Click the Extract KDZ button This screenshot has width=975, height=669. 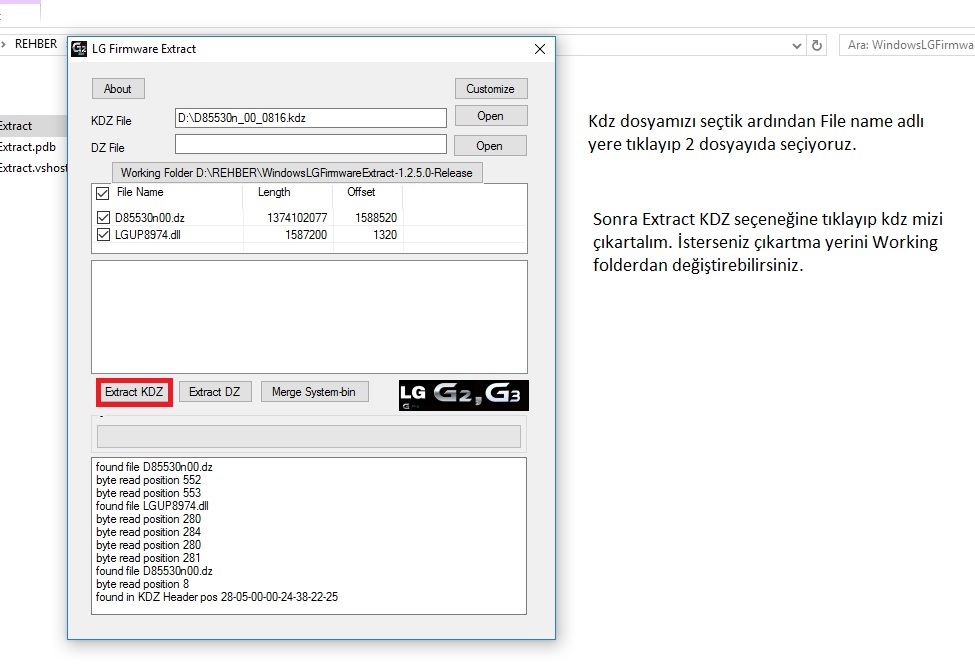[134, 392]
